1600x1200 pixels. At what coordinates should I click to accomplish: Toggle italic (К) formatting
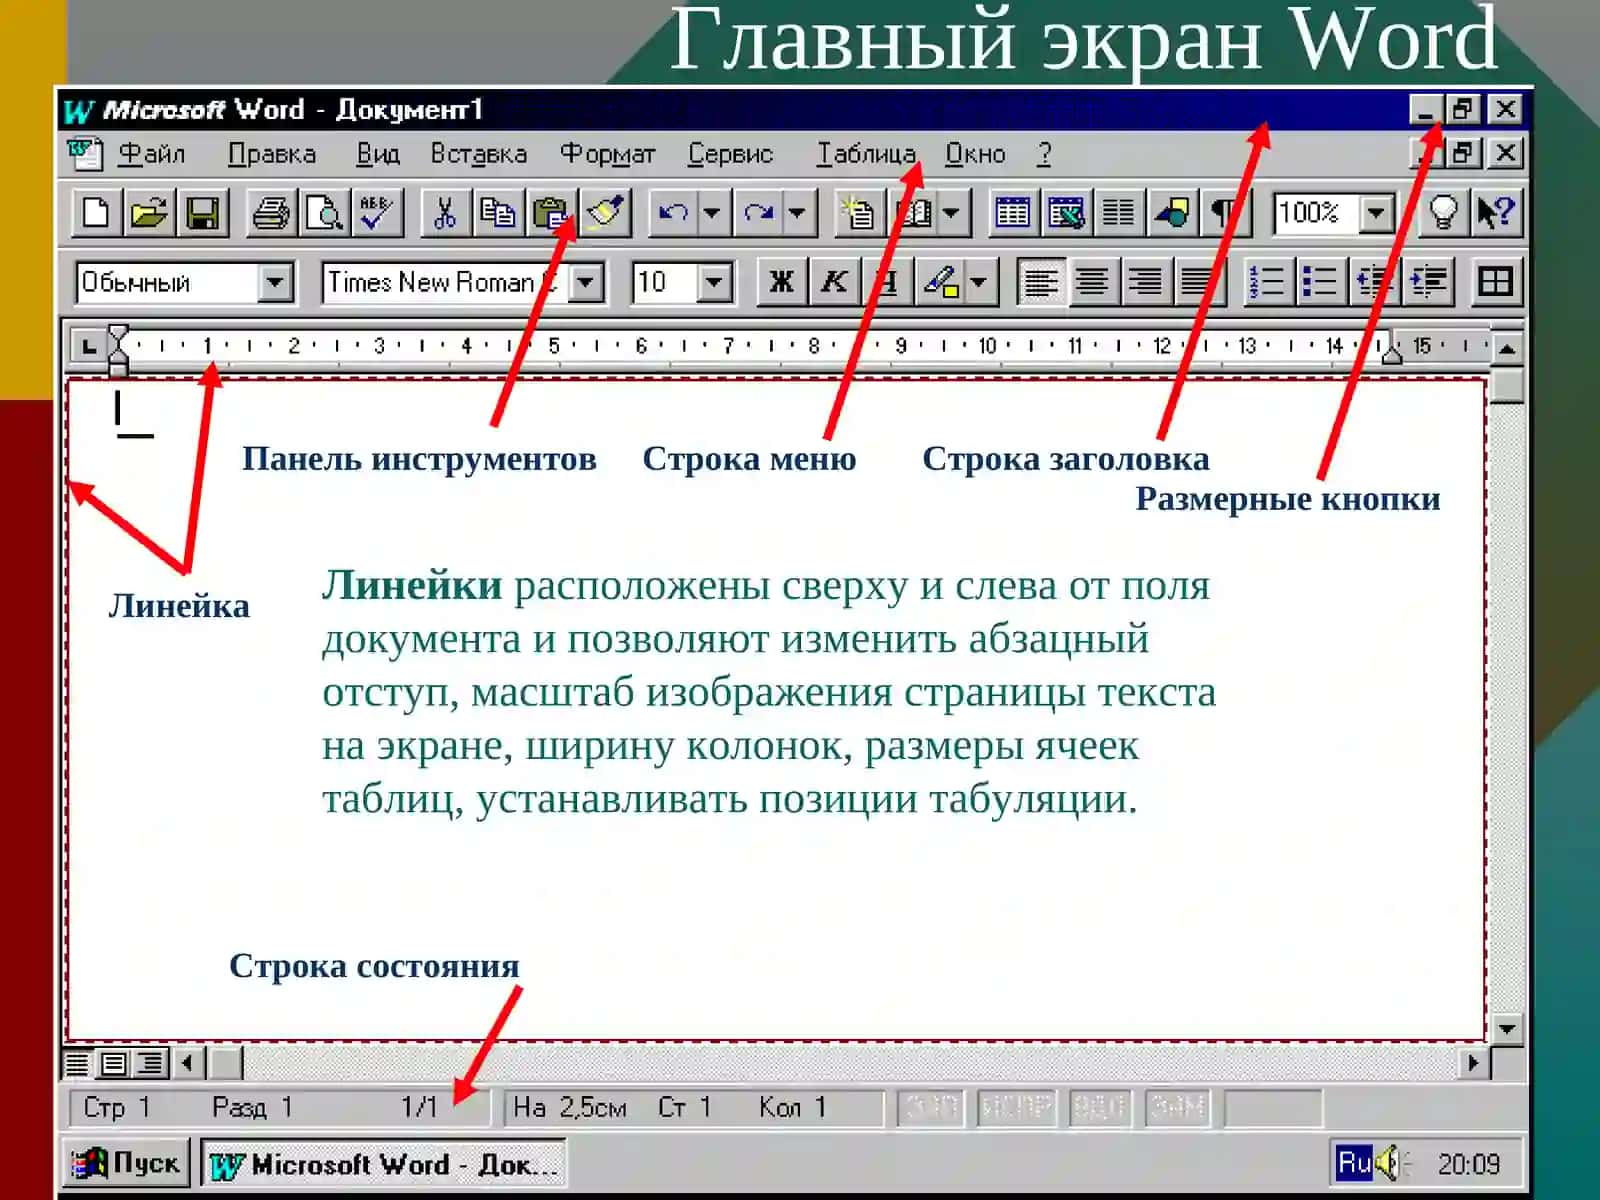point(834,282)
